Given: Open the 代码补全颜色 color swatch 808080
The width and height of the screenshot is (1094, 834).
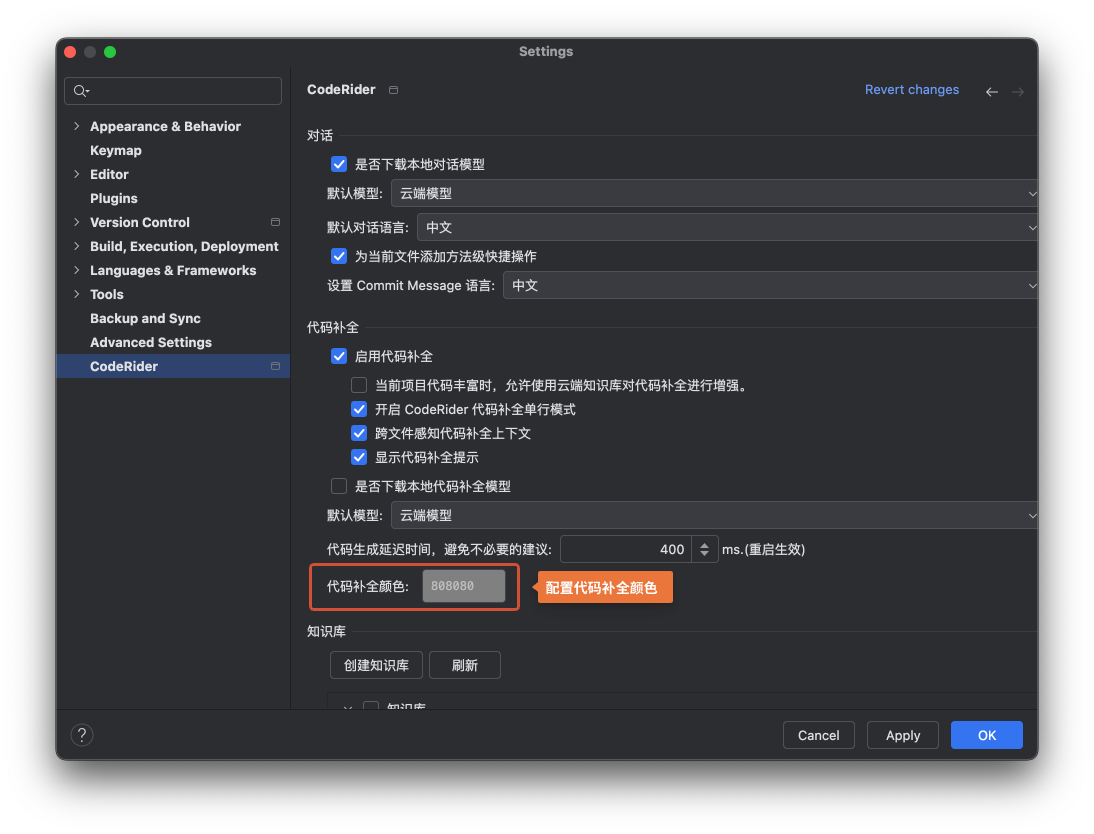Looking at the screenshot, I should click(463, 586).
